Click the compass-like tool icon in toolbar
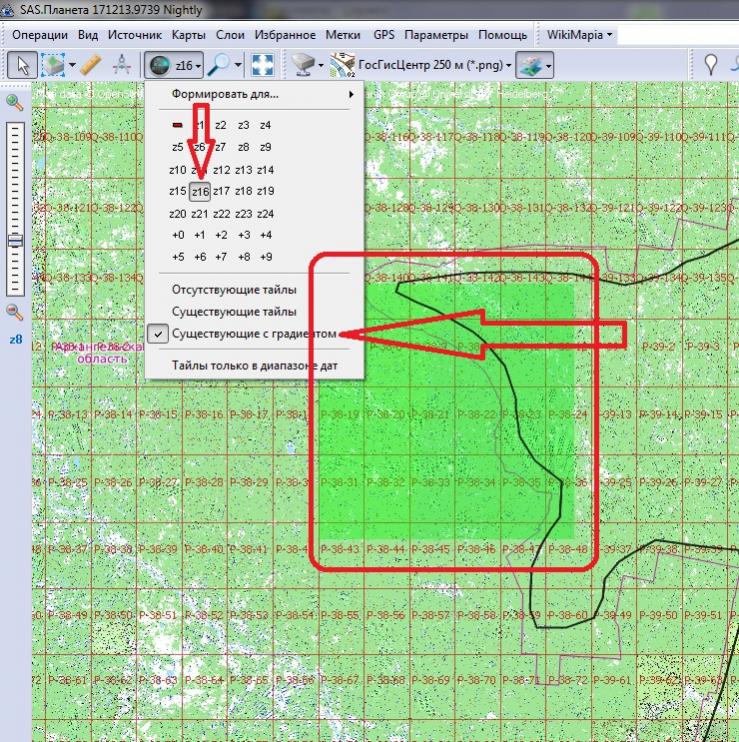This screenshot has width=739, height=742. (x=122, y=66)
